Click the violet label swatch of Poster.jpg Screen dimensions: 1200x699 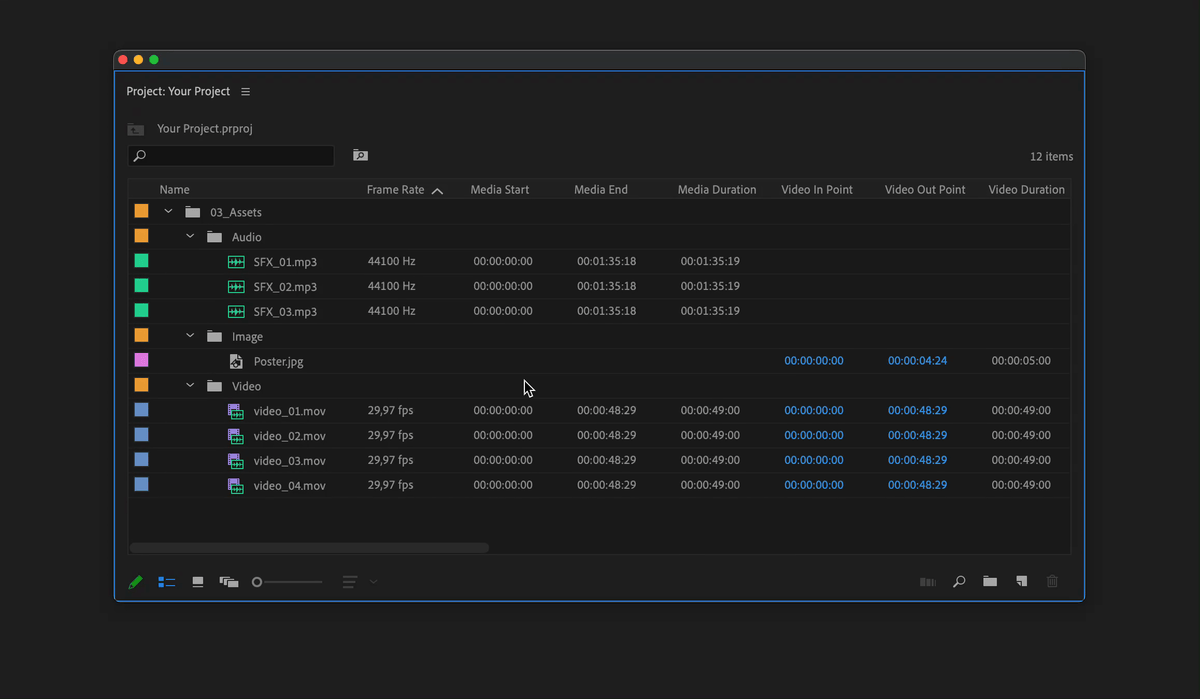(x=142, y=361)
